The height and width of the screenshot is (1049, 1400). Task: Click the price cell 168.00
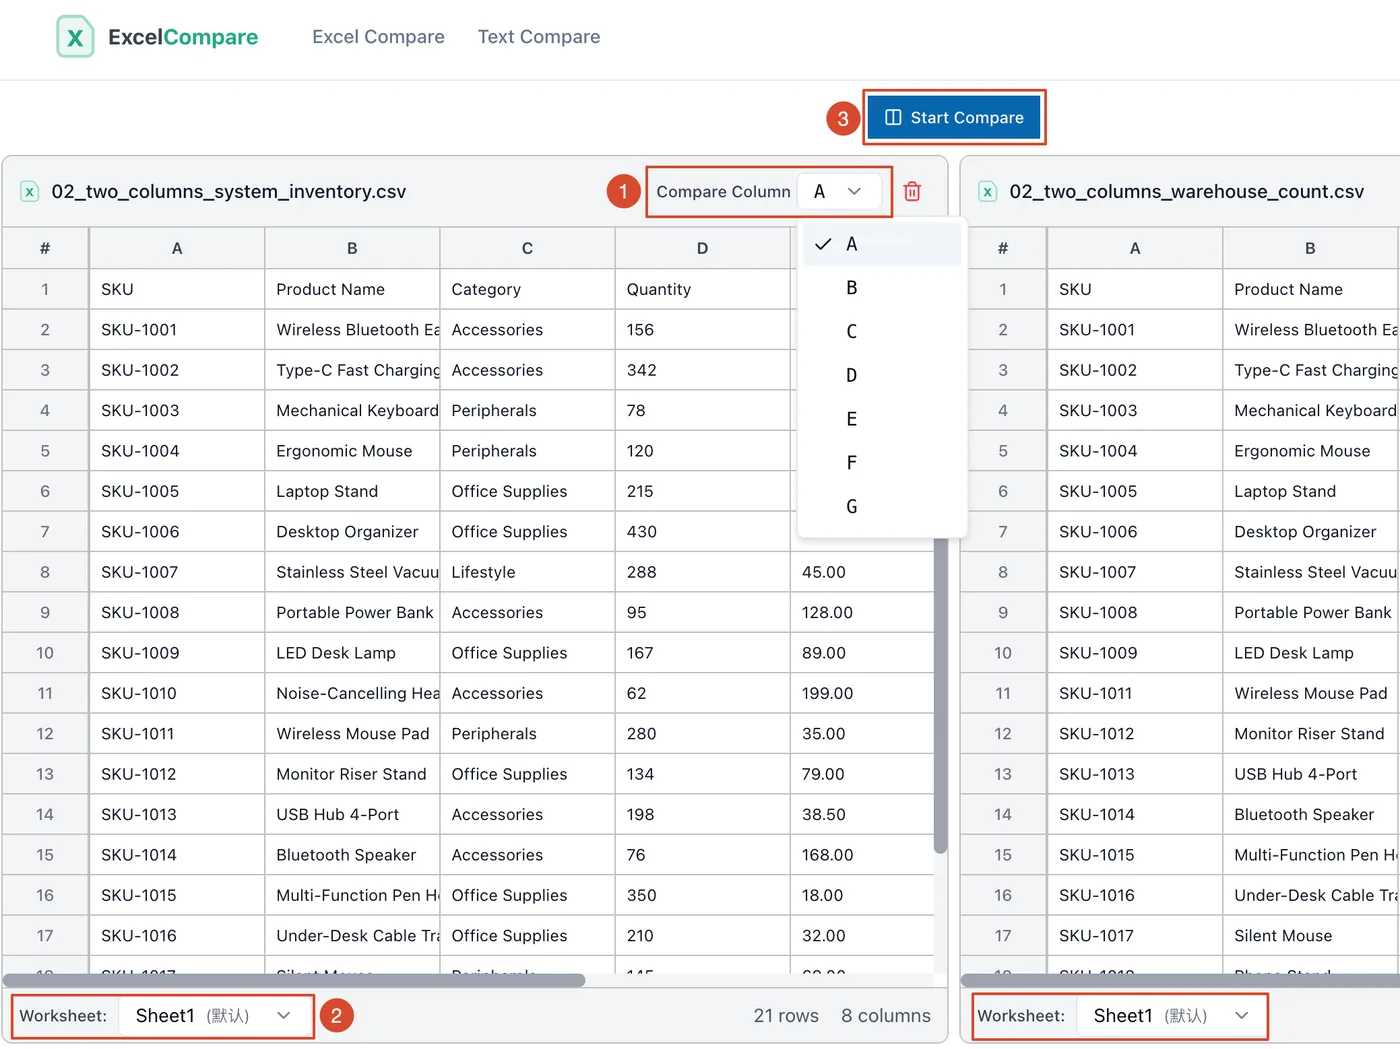pyautogui.click(x=862, y=855)
